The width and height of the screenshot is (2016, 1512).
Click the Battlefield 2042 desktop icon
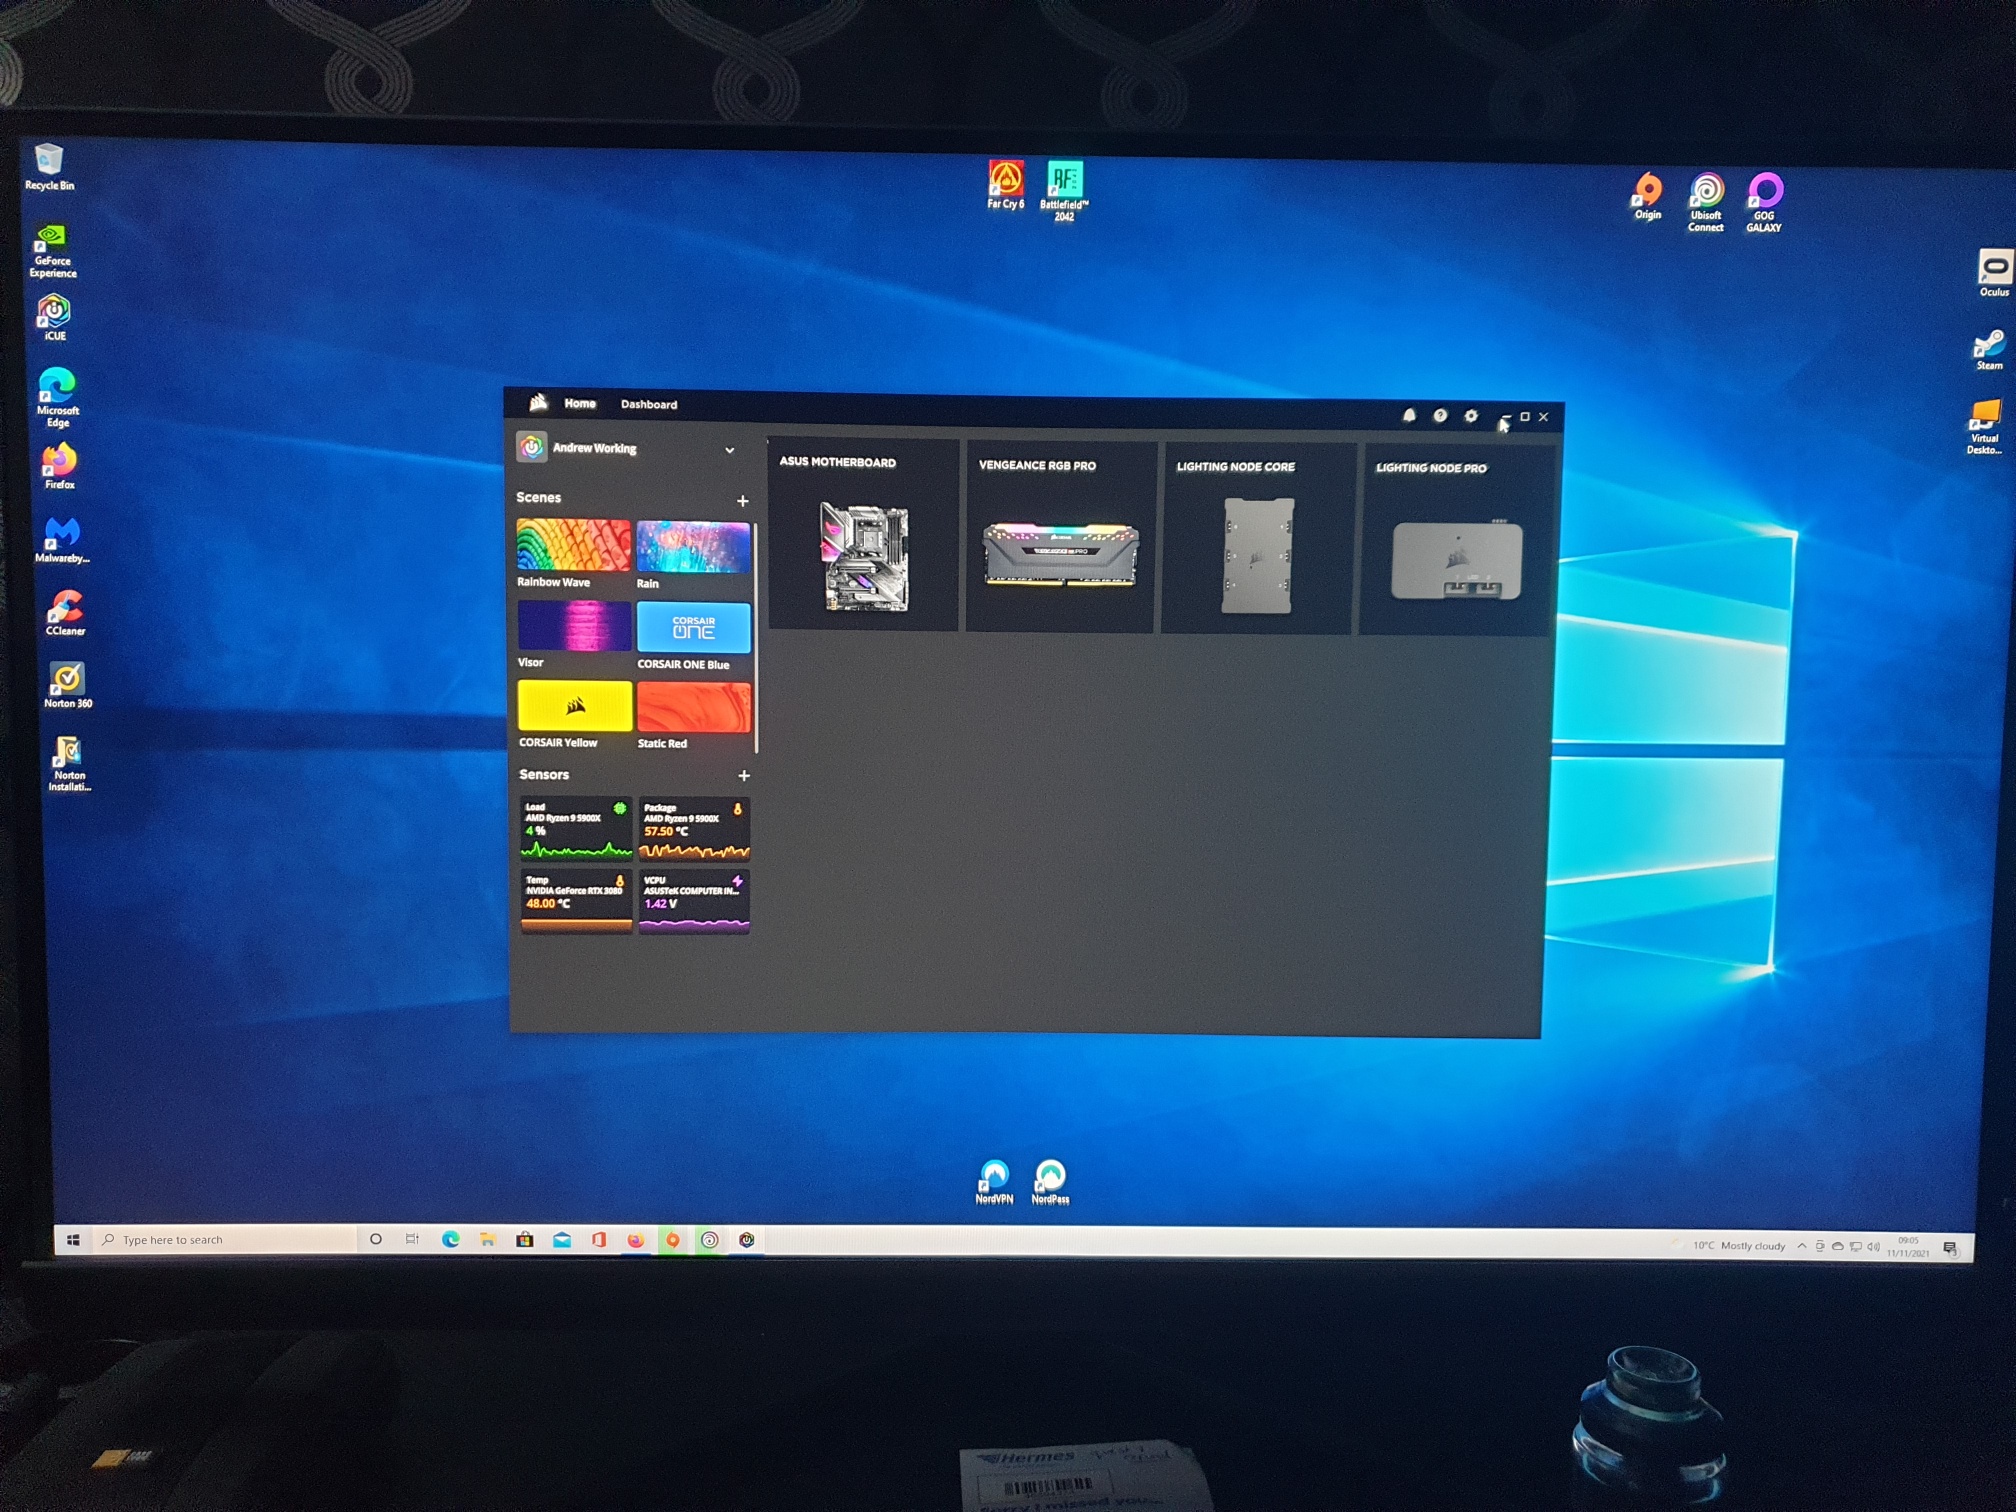click(1064, 190)
